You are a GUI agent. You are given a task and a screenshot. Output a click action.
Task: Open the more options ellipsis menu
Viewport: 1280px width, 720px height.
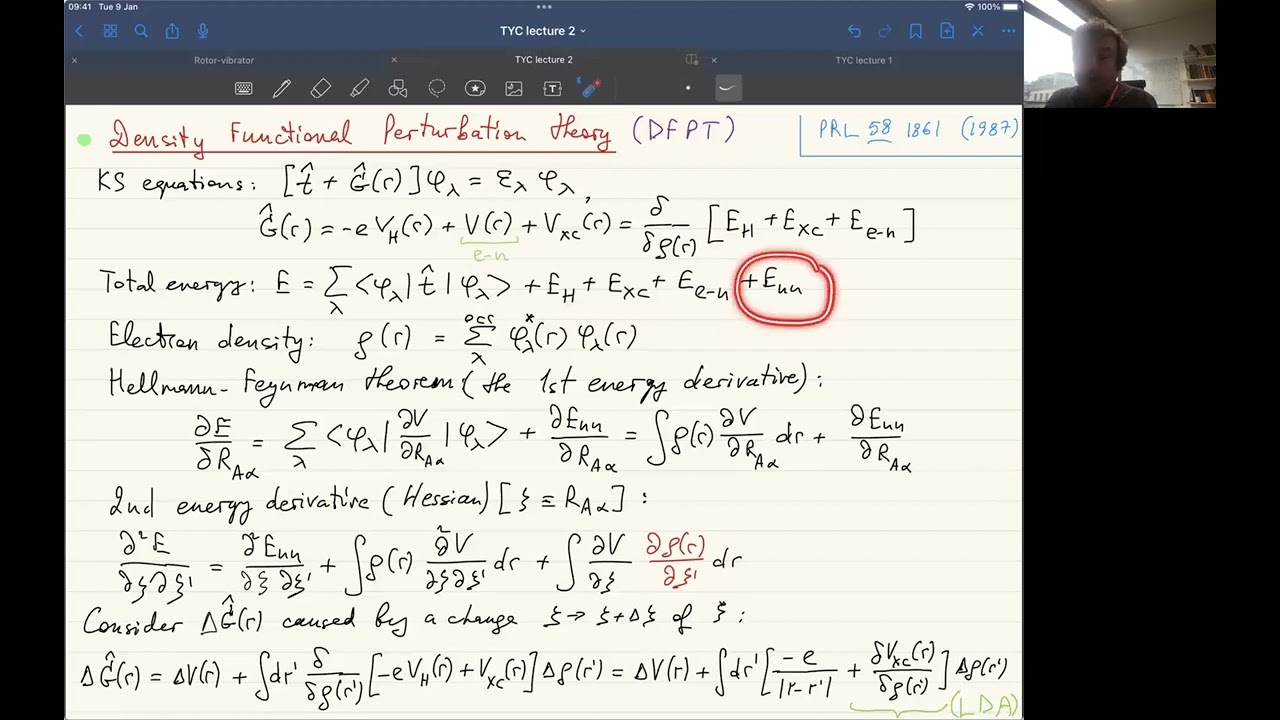1008,31
